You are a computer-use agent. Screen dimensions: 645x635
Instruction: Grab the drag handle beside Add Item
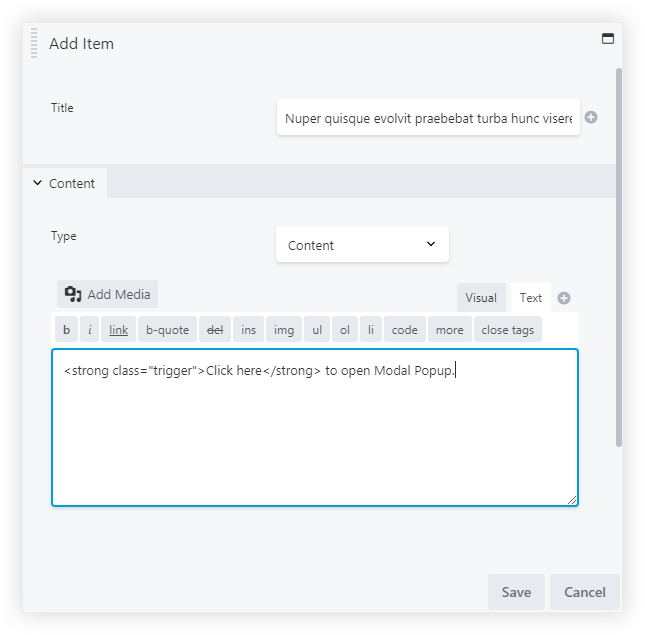click(x=34, y=44)
